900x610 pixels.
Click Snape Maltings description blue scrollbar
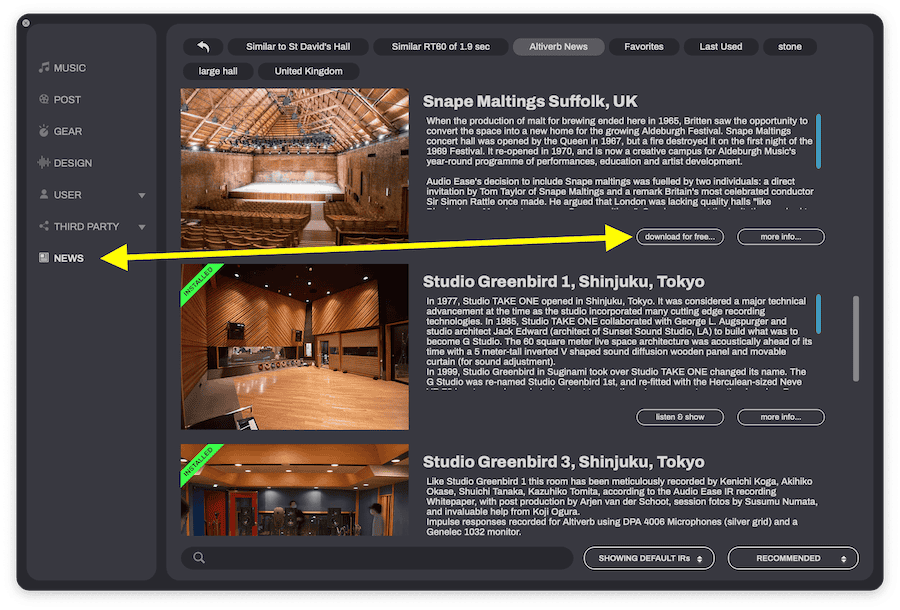pos(818,141)
